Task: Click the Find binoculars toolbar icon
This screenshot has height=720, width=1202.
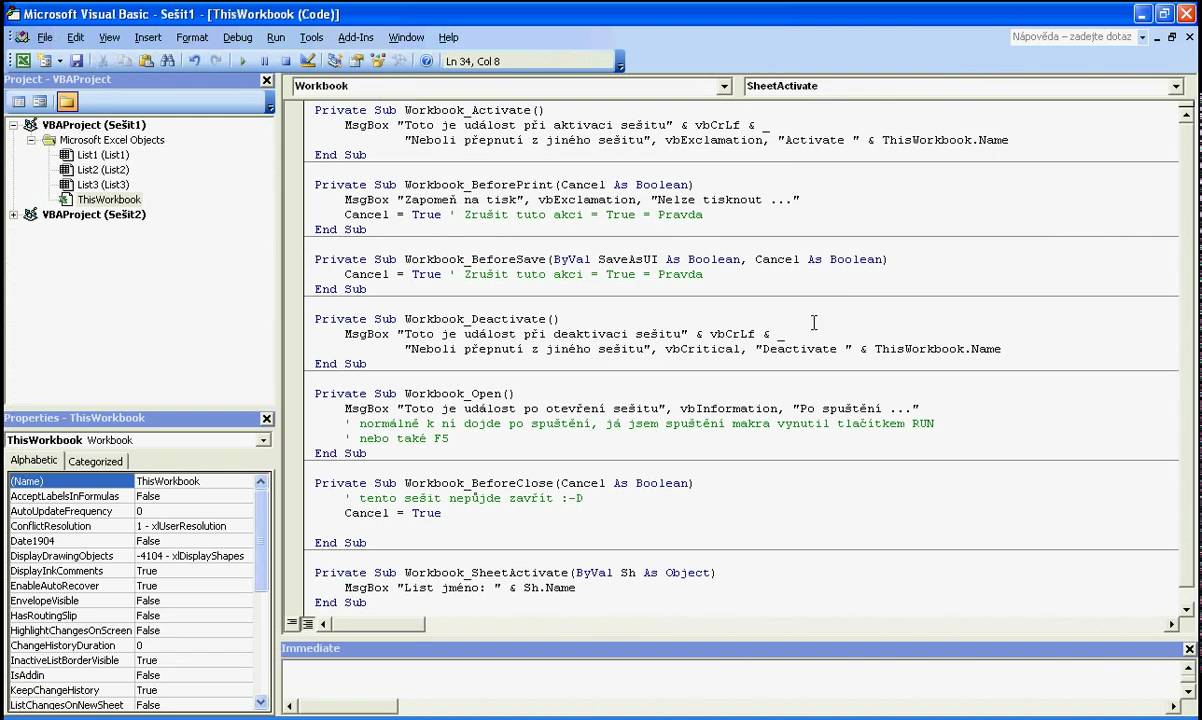Action: click(x=167, y=61)
